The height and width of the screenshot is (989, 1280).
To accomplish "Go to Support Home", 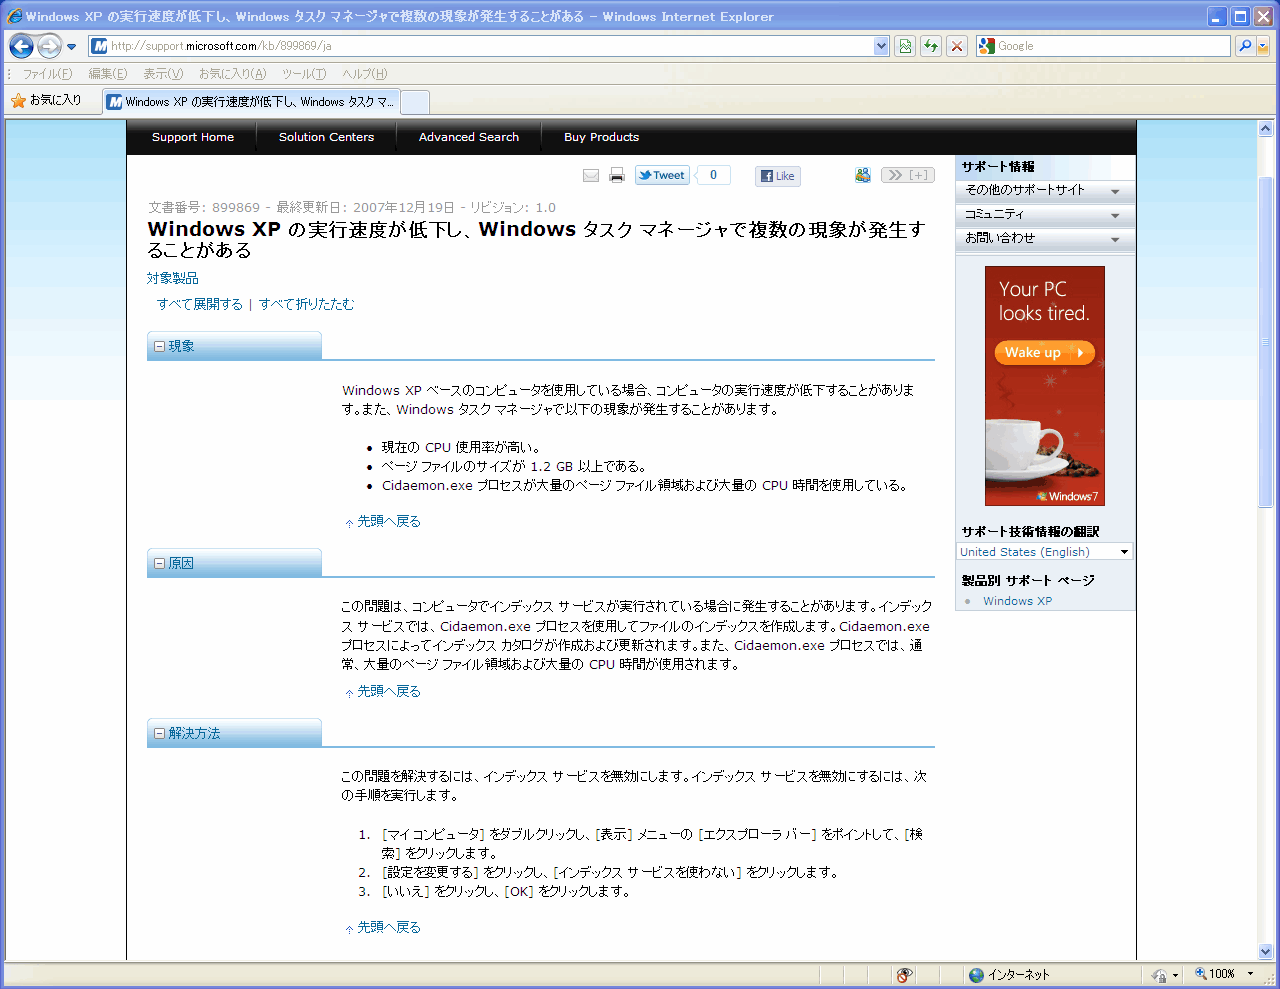I will [193, 137].
